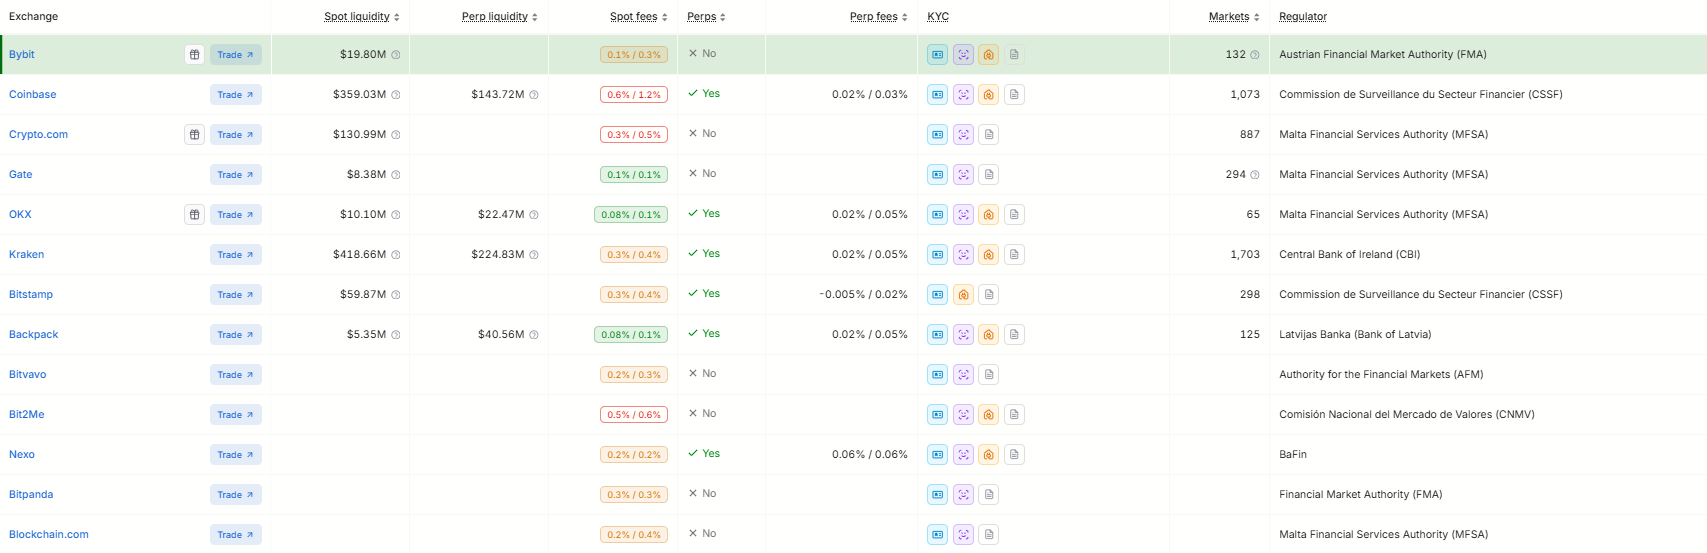
Task: Click Bybit's blue ID card KYC icon
Action: point(937,54)
